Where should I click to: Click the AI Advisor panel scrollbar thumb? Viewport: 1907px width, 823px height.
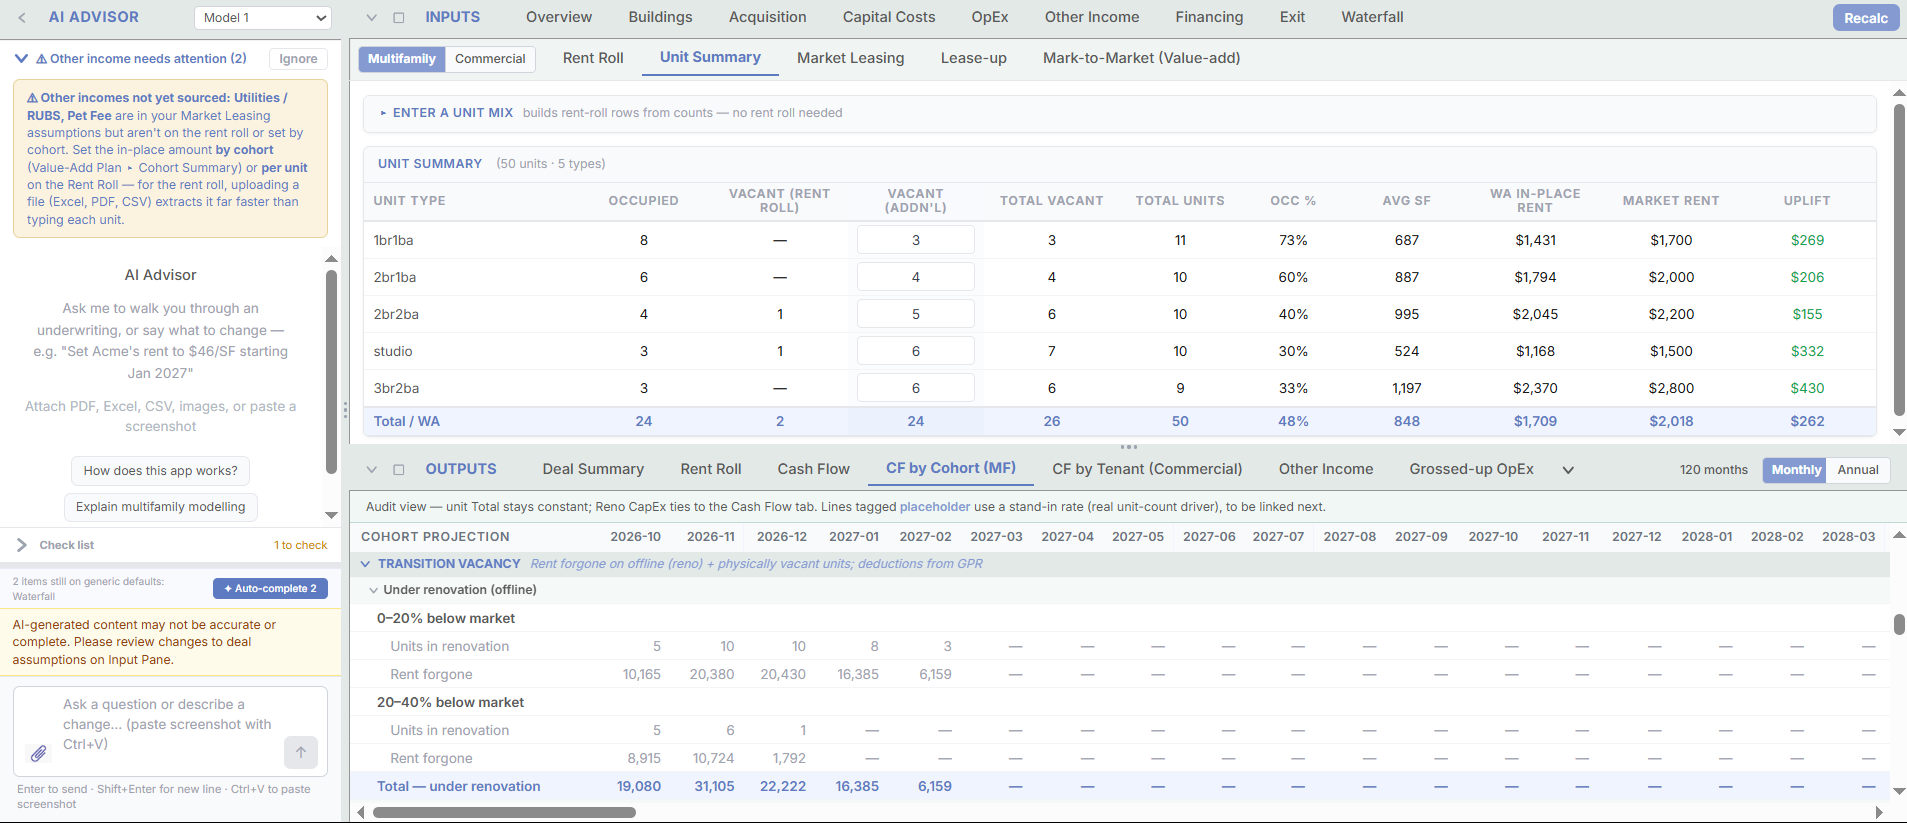coord(332,372)
